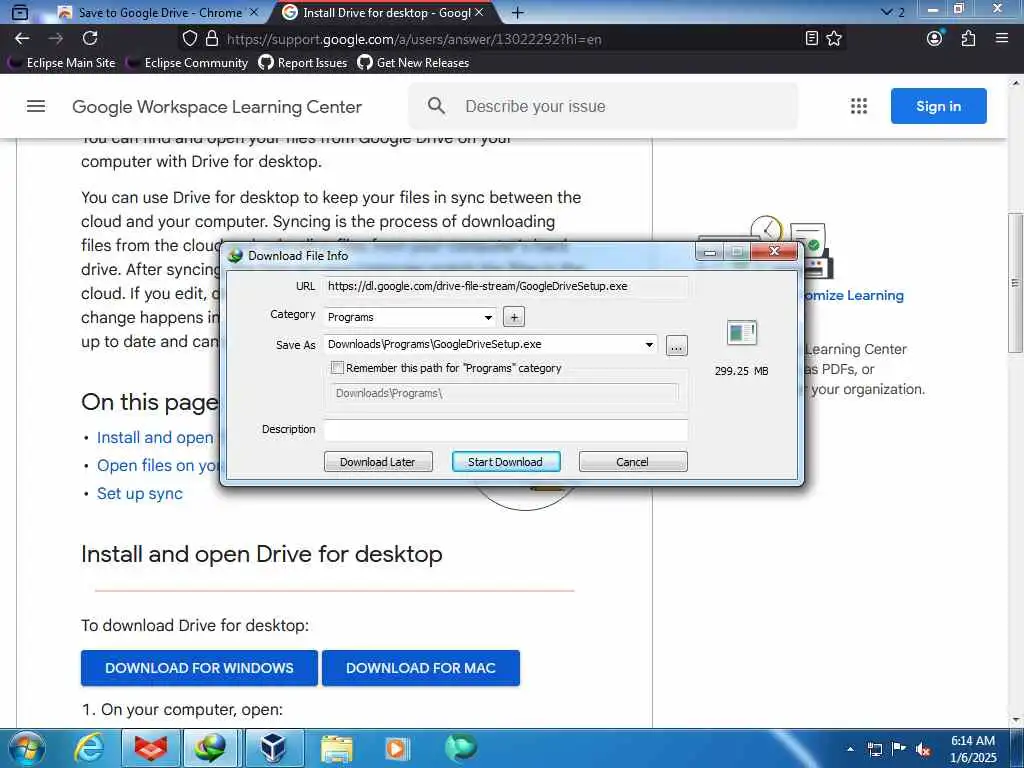Close the Save to Google Drive tab

click(254, 12)
